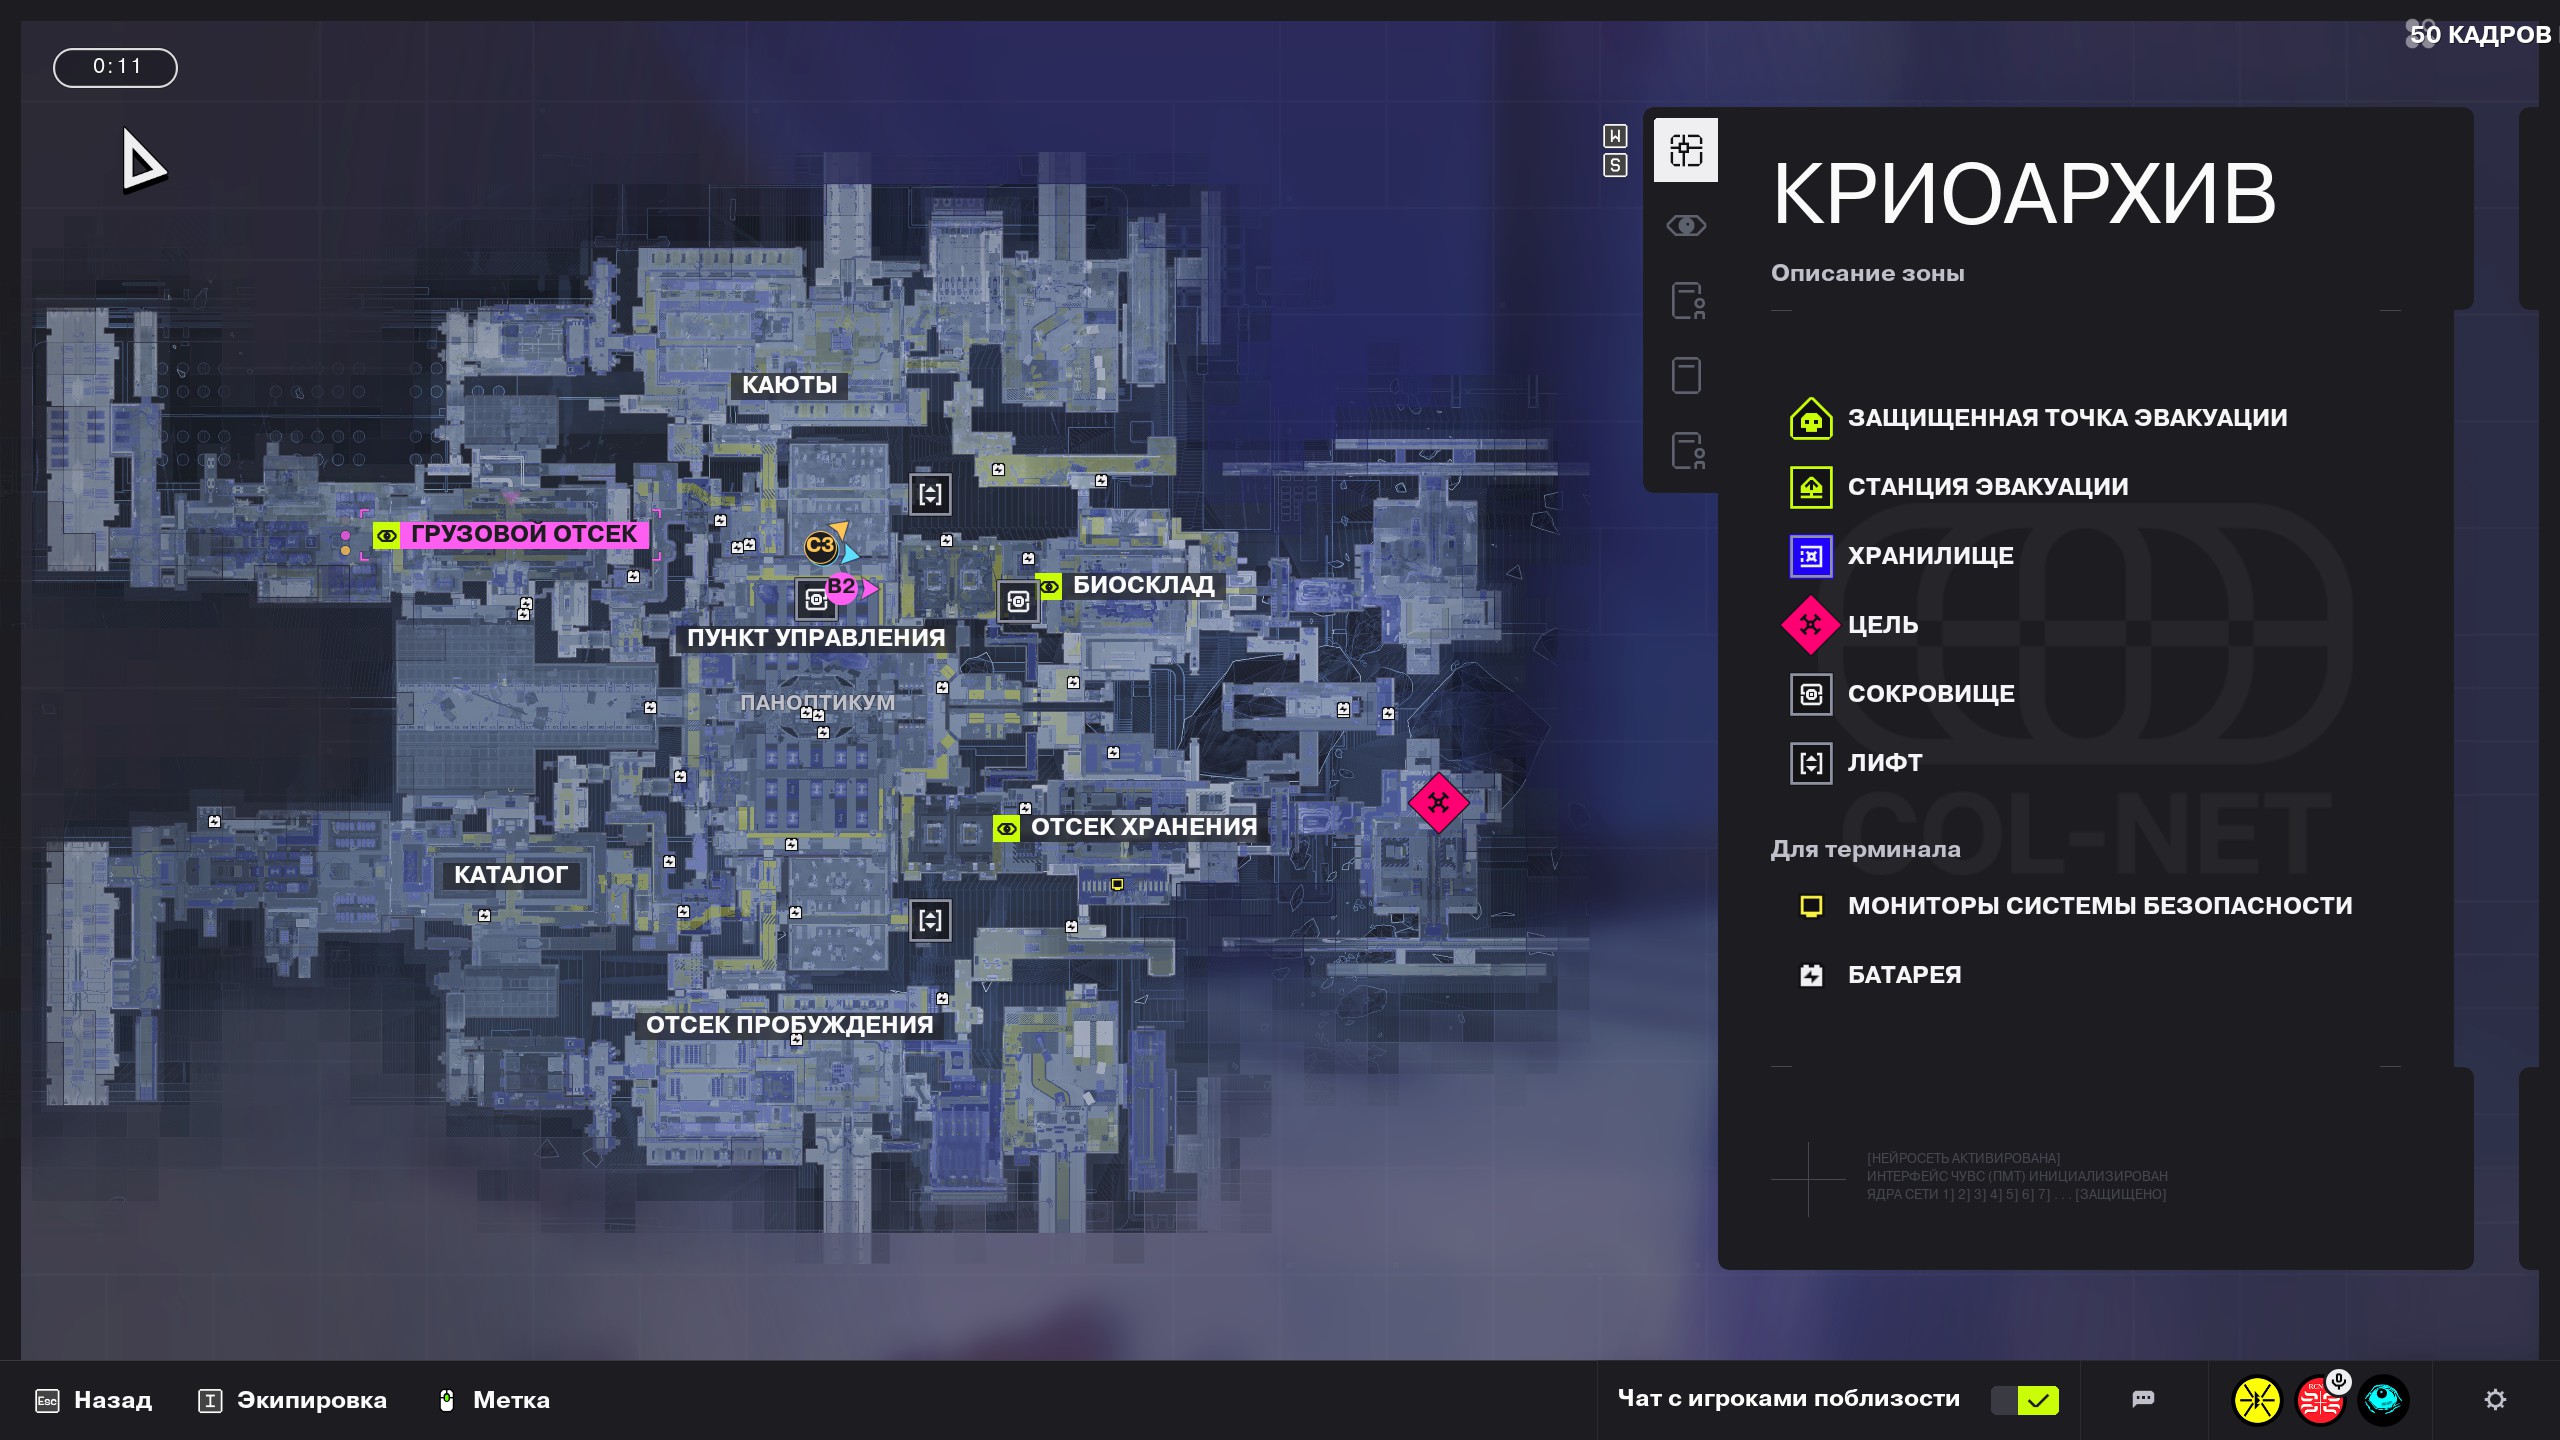Open the chat message bubble icon

click(2142, 1400)
